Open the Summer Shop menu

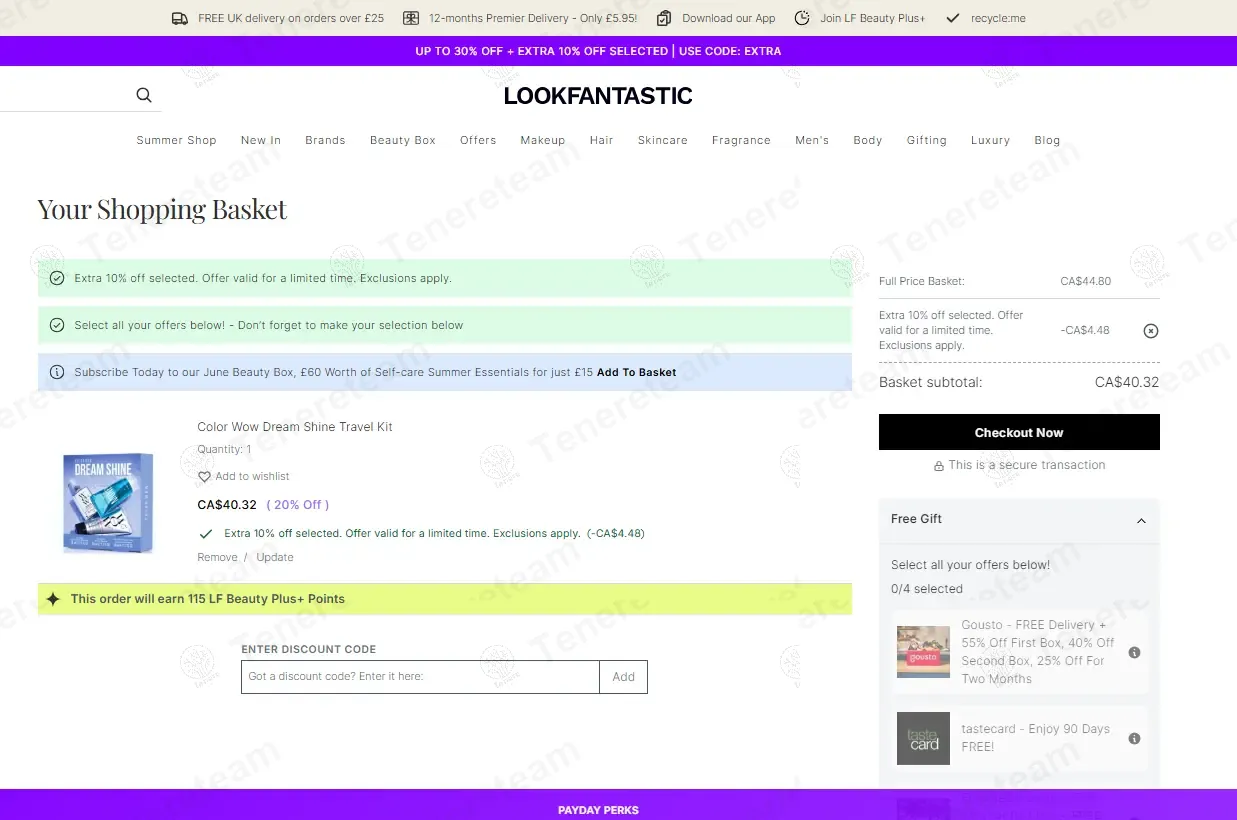point(176,140)
